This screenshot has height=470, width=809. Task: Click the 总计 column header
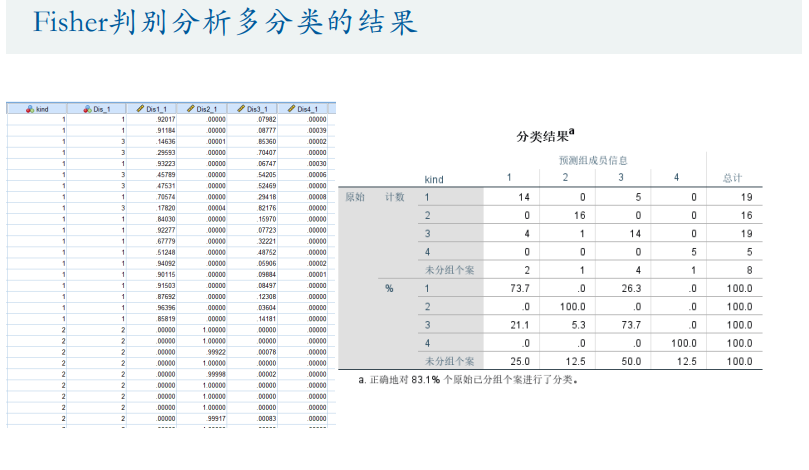pyautogui.click(x=732, y=178)
